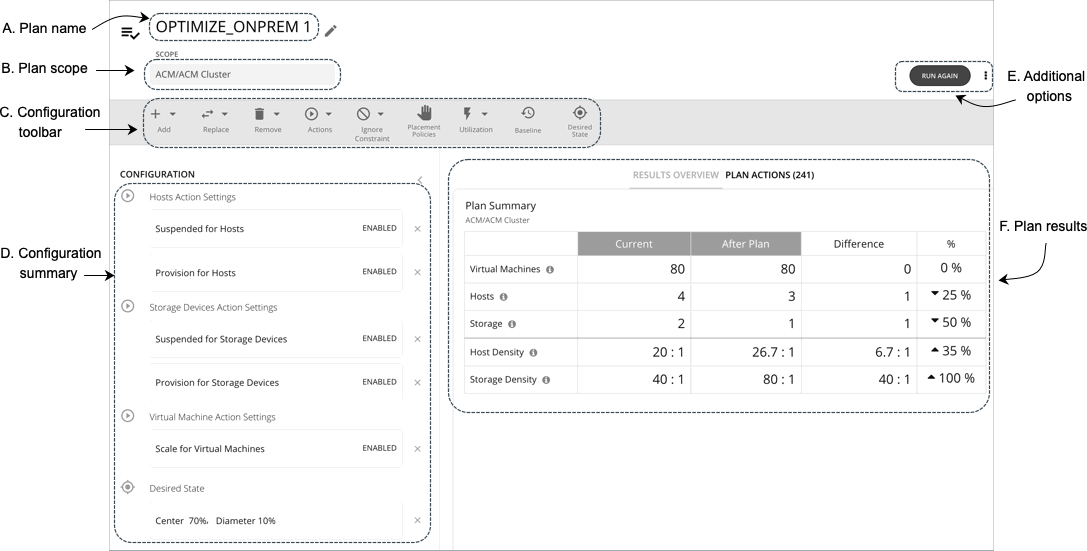Remove Provision for Hosts setting
This screenshot has height=551, width=1087.
[x=417, y=272]
